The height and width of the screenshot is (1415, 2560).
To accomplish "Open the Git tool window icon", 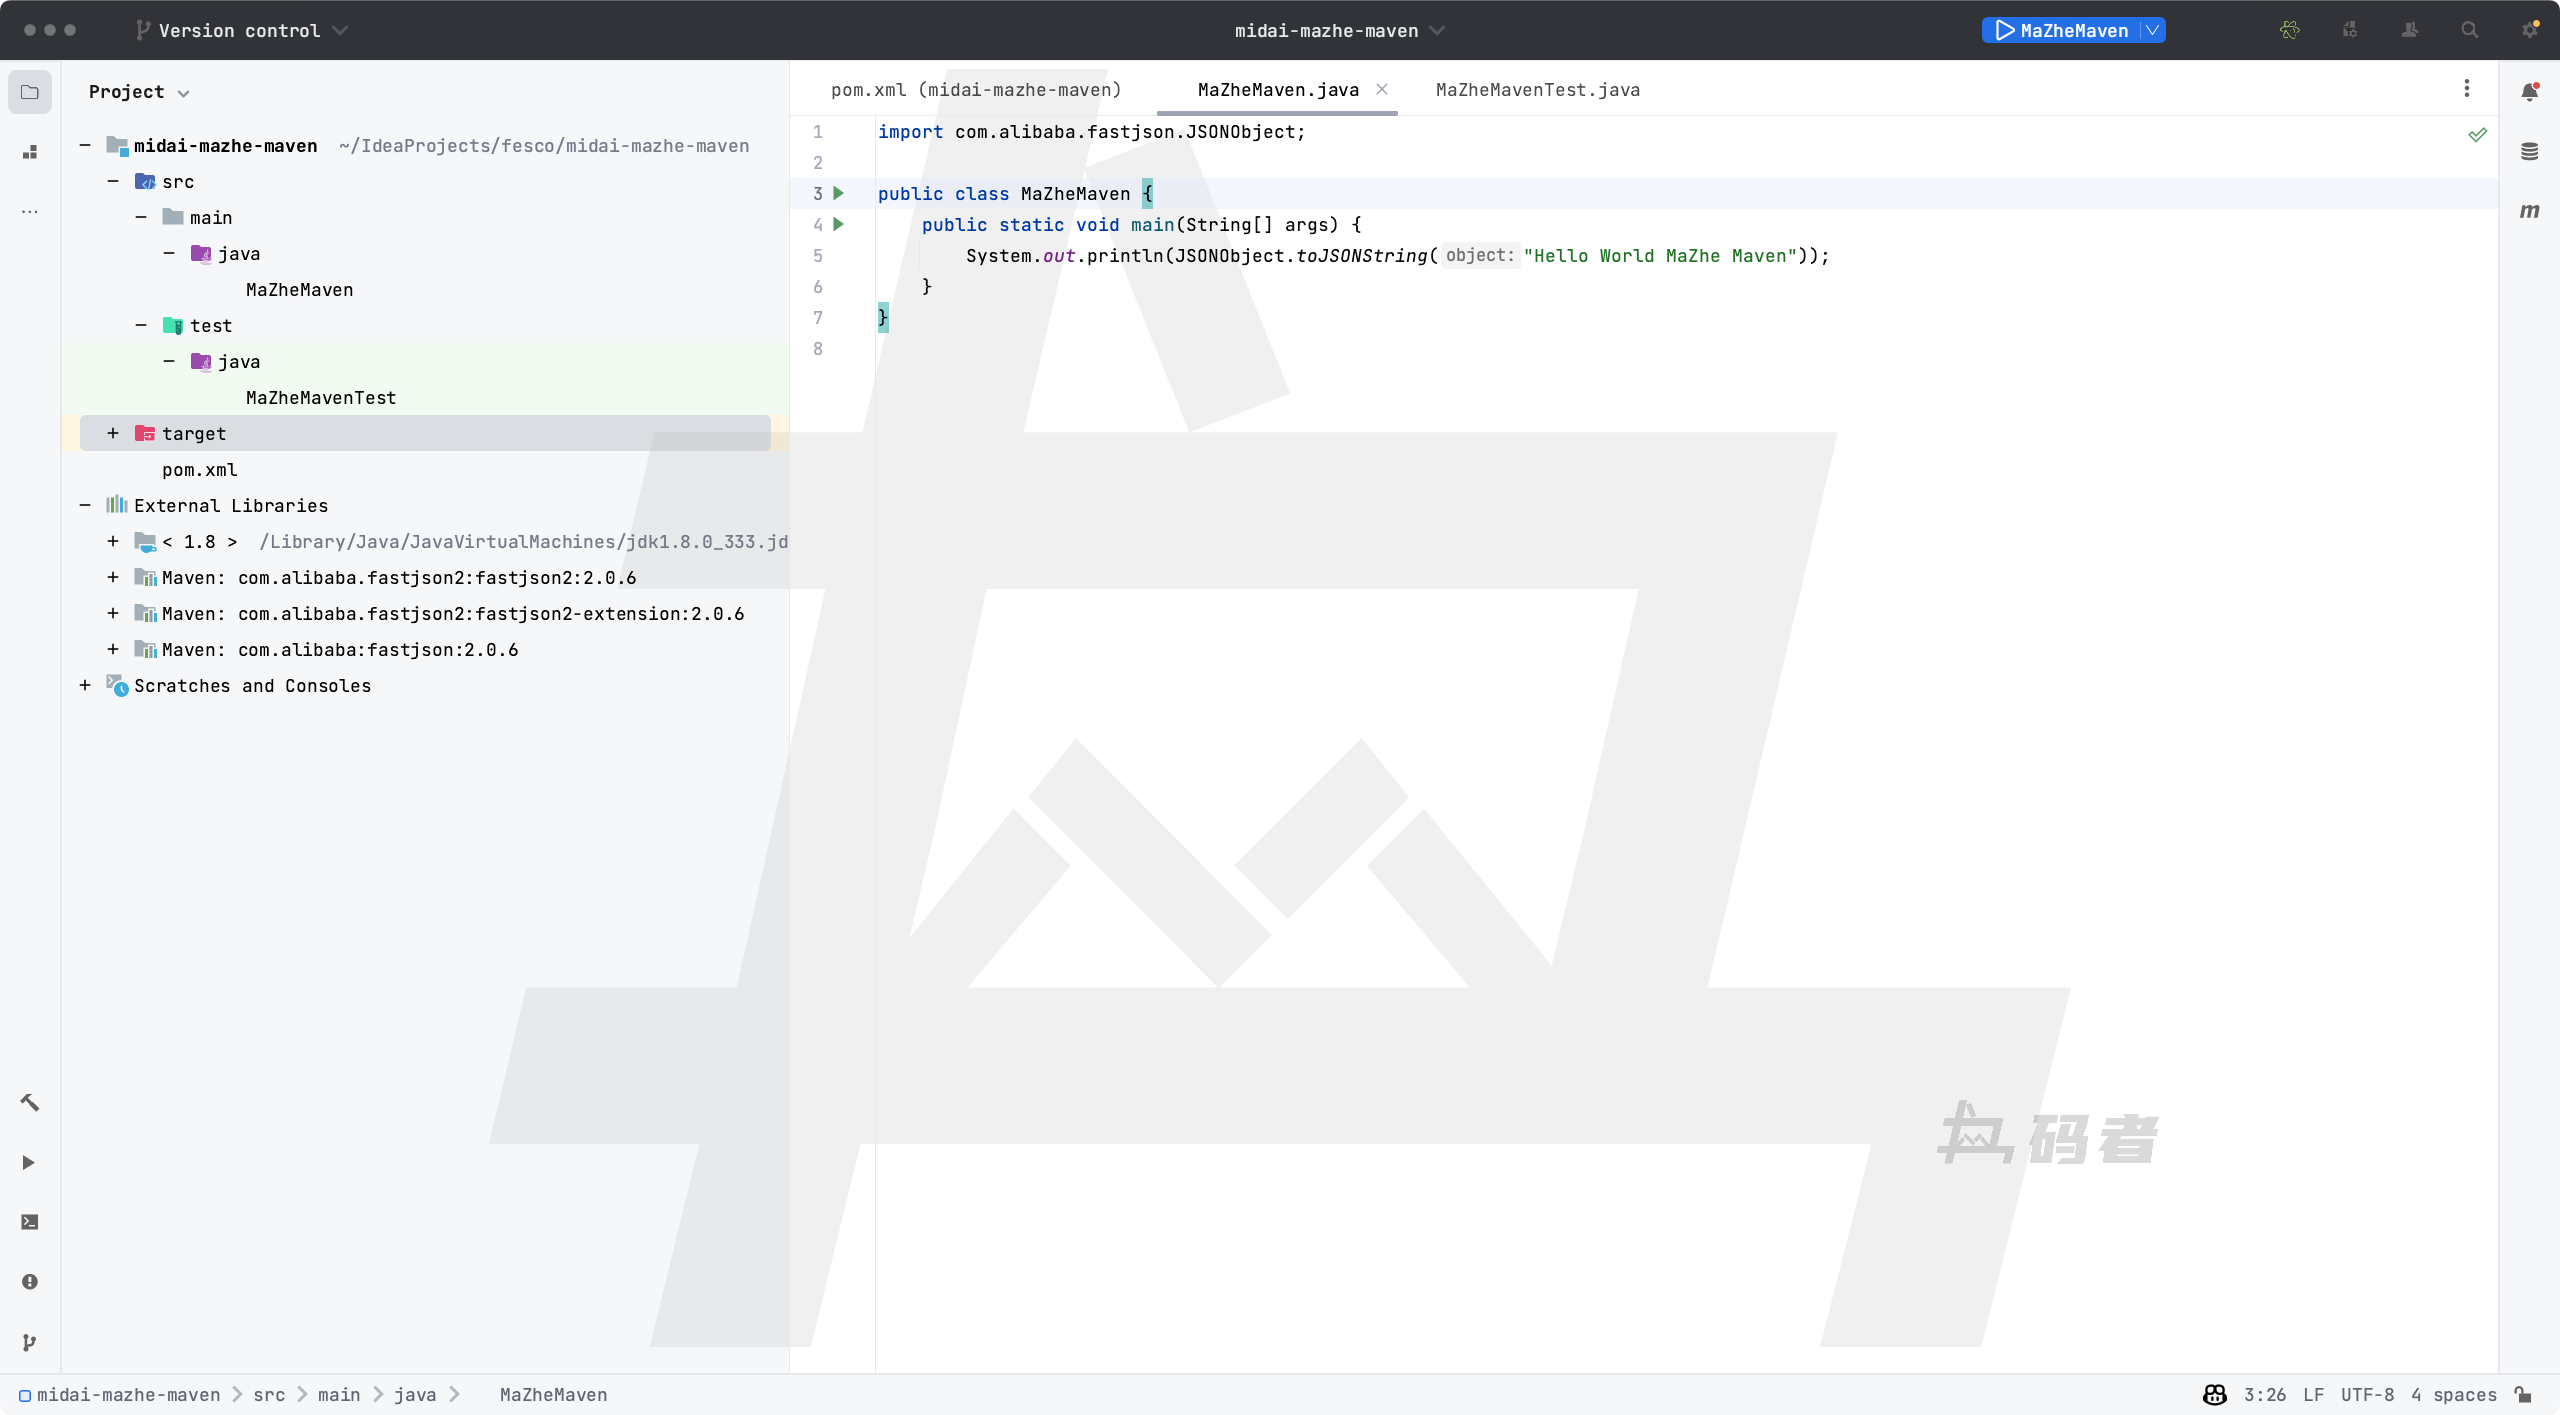I will (29, 1342).
